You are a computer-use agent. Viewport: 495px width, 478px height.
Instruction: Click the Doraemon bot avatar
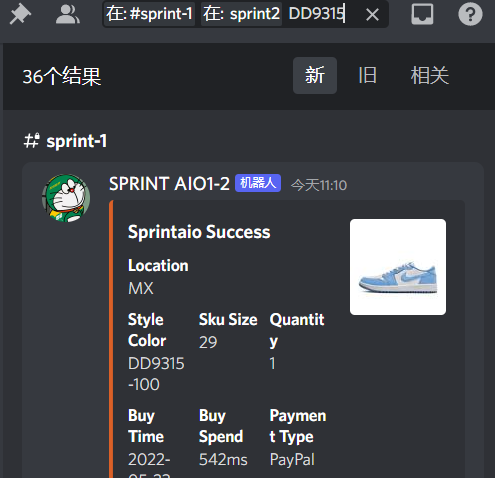click(x=66, y=198)
